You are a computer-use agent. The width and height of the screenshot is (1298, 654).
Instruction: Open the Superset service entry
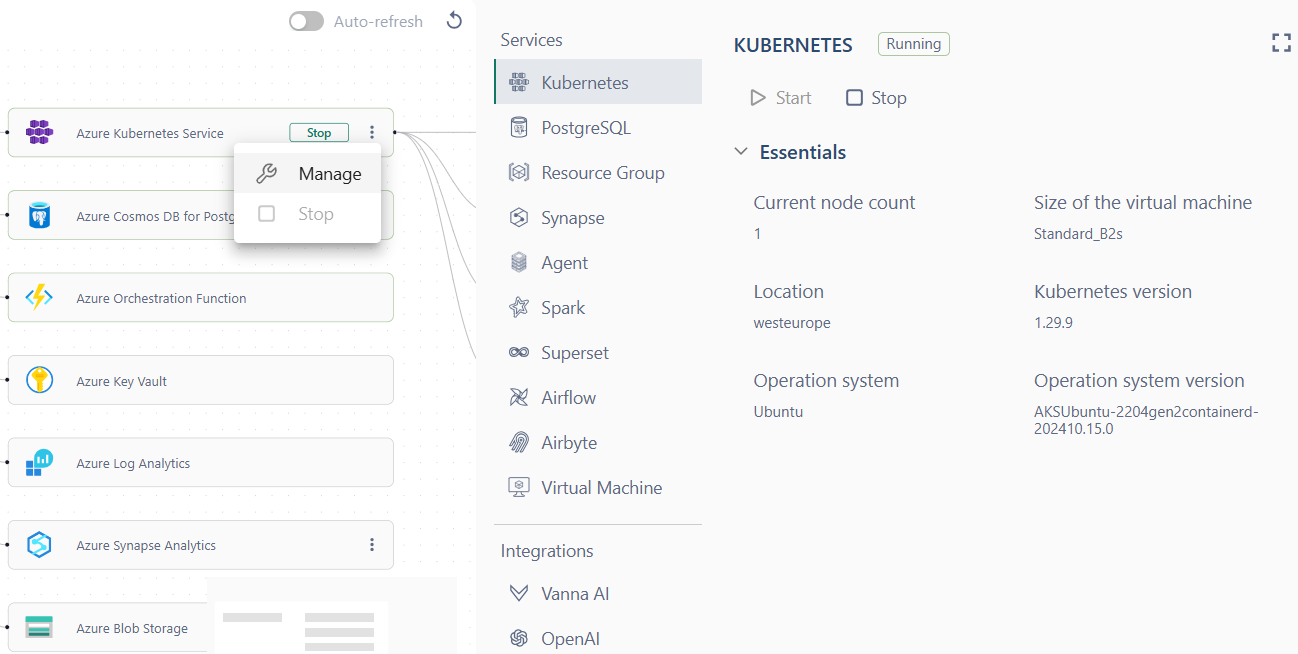[598, 352]
